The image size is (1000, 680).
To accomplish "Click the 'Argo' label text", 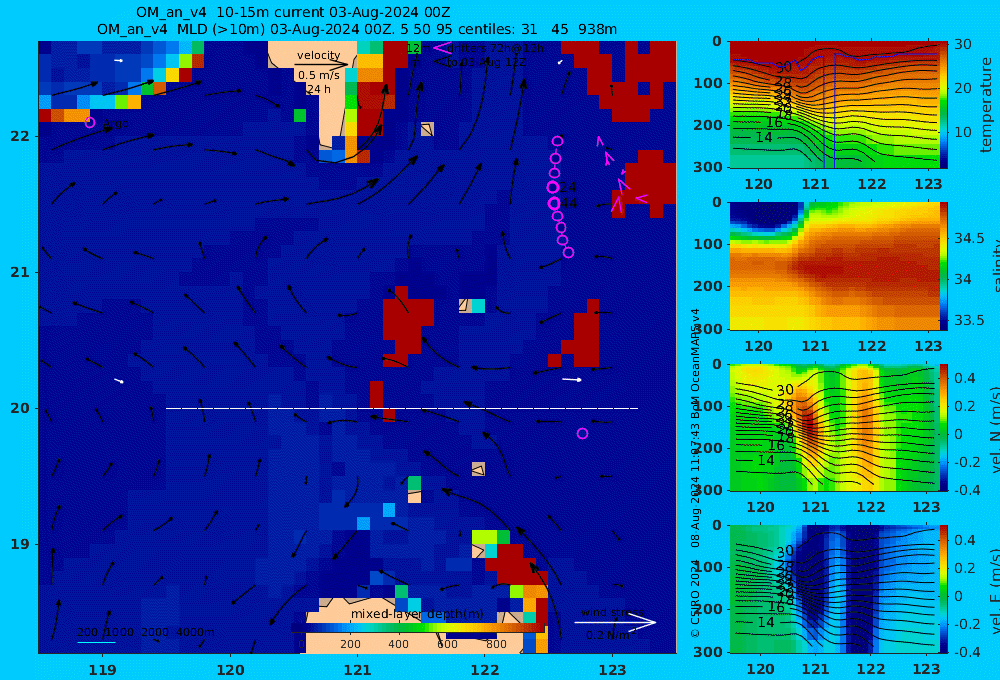I will (115, 124).
